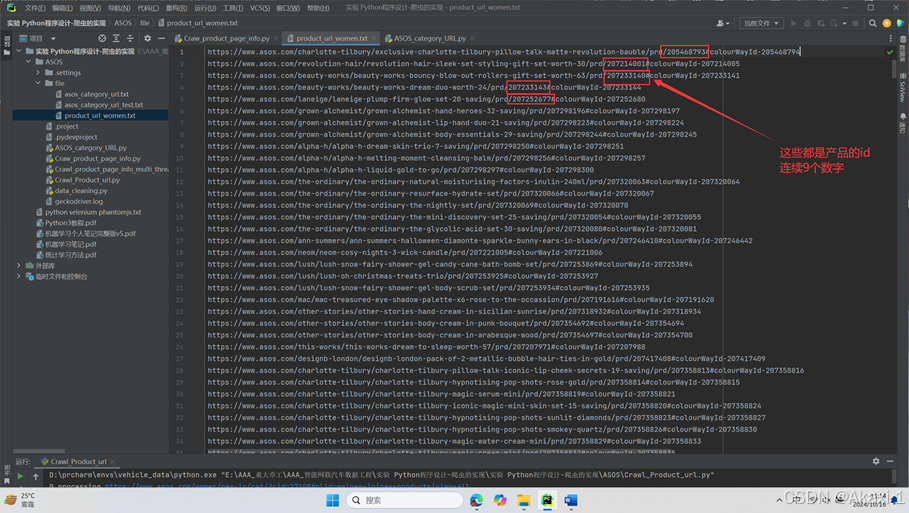The image size is (909, 513).
Task: Select asos_category_url.txt in project tree
Action: [96, 94]
